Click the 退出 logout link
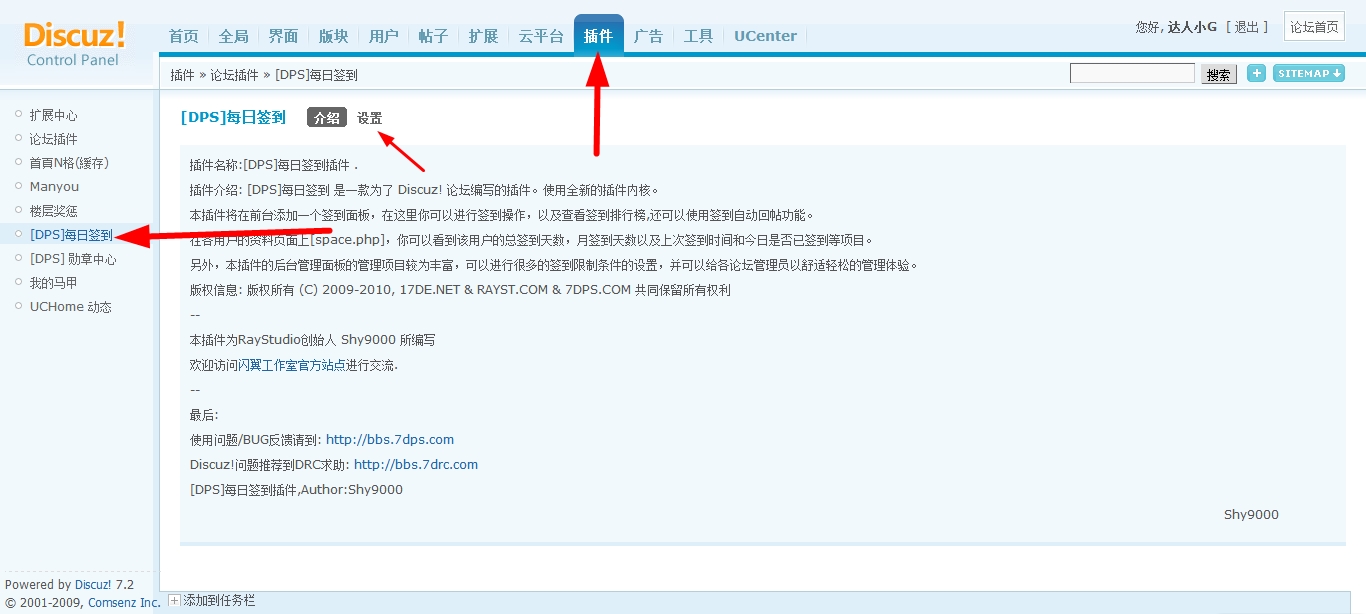The width and height of the screenshot is (1366, 614). tap(1247, 27)
